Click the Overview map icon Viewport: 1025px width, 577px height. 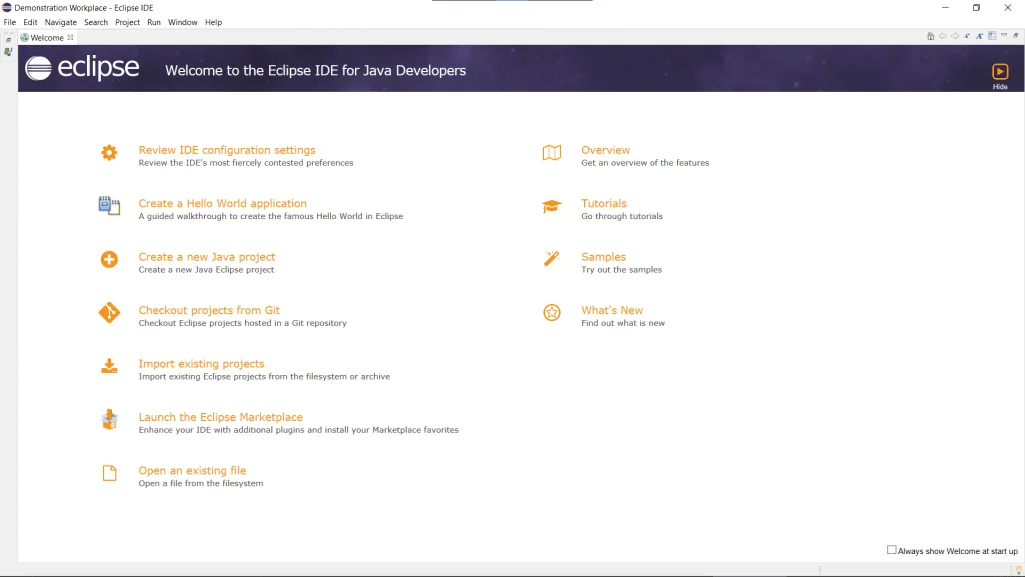click(552, 152)
